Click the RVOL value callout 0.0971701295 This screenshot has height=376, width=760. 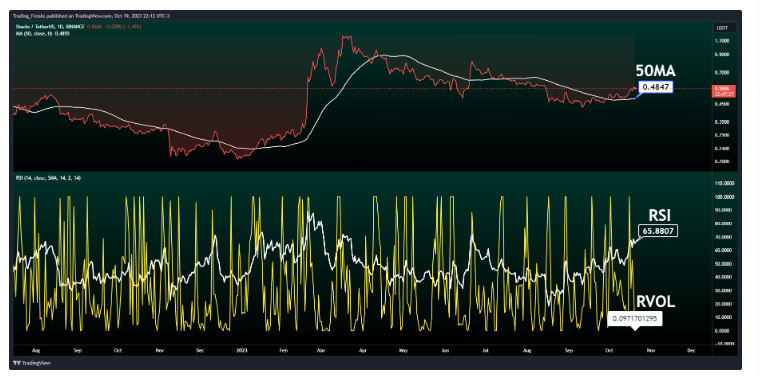coord(635,319)
